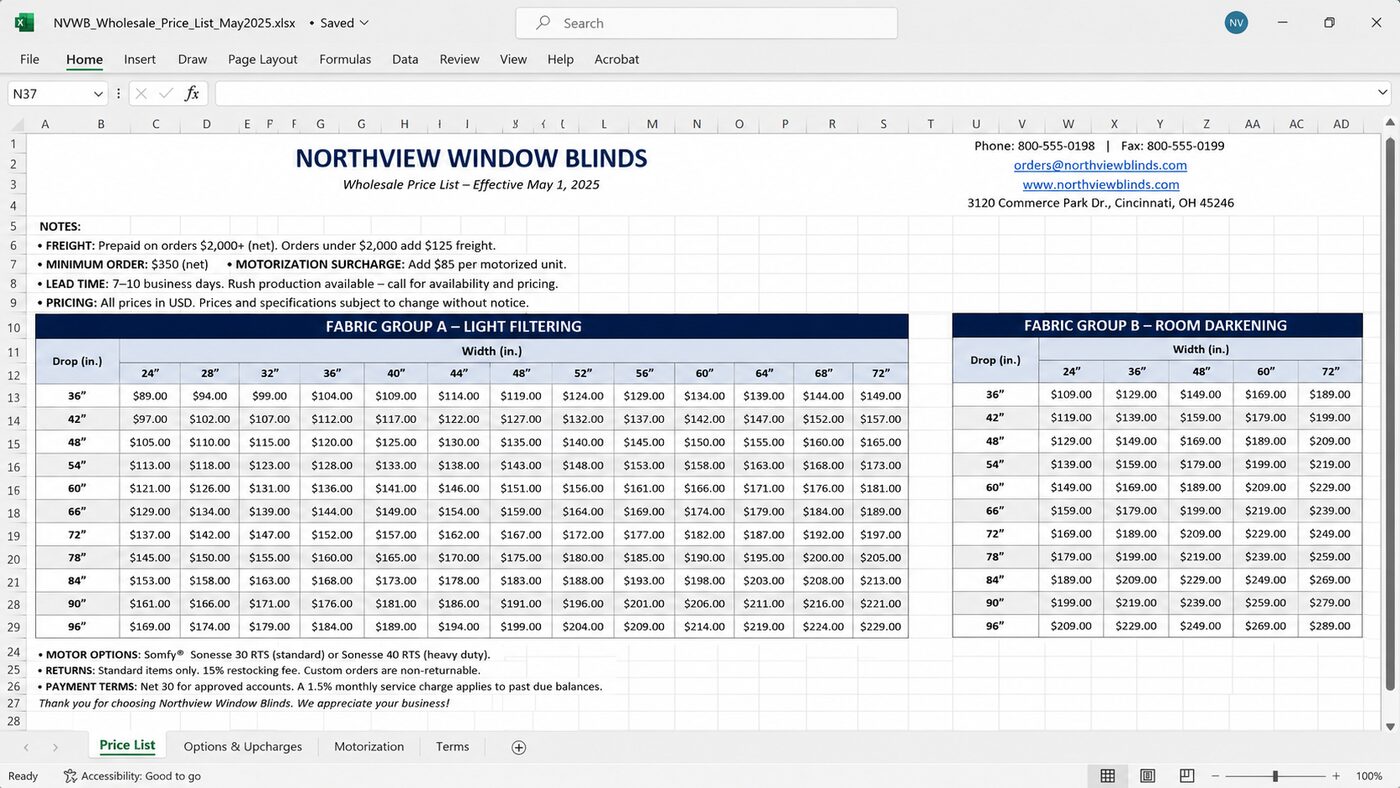Switch to Page Break Preview icon
Image resolution: width=1400 pixels, height=788 pixels.
coord(1187,776)
